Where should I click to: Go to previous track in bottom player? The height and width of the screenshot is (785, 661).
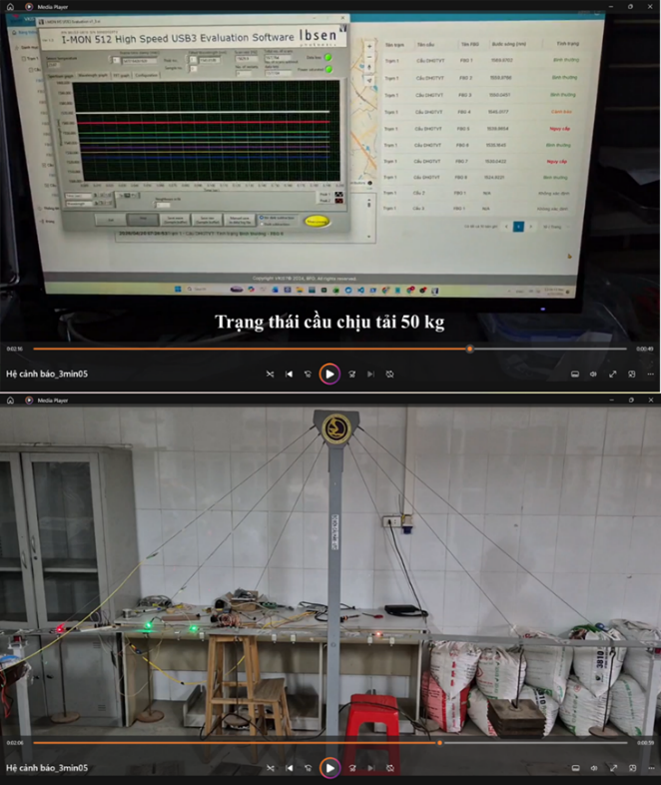[x=289, y=767]
